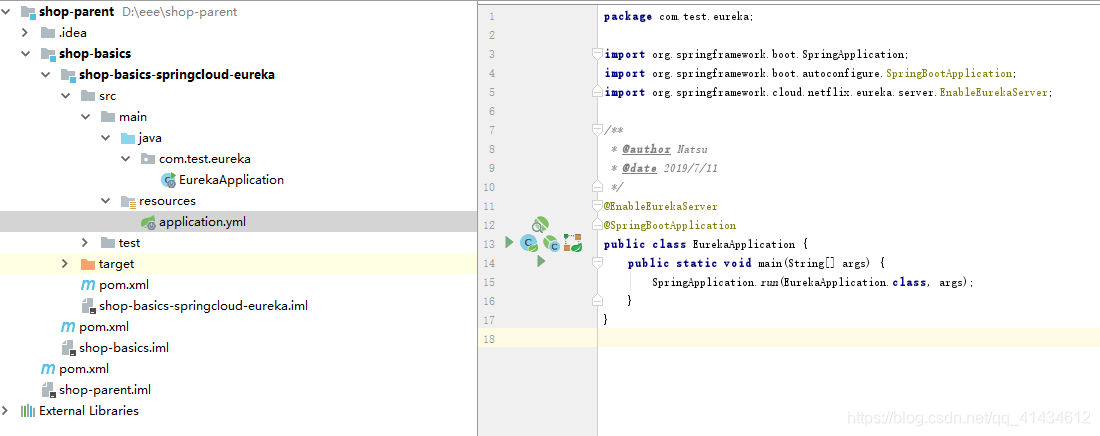Select application.yml in the project tree
This screenshot has height=436, width=1100.
pyautogui.click(x=203, y=222)
